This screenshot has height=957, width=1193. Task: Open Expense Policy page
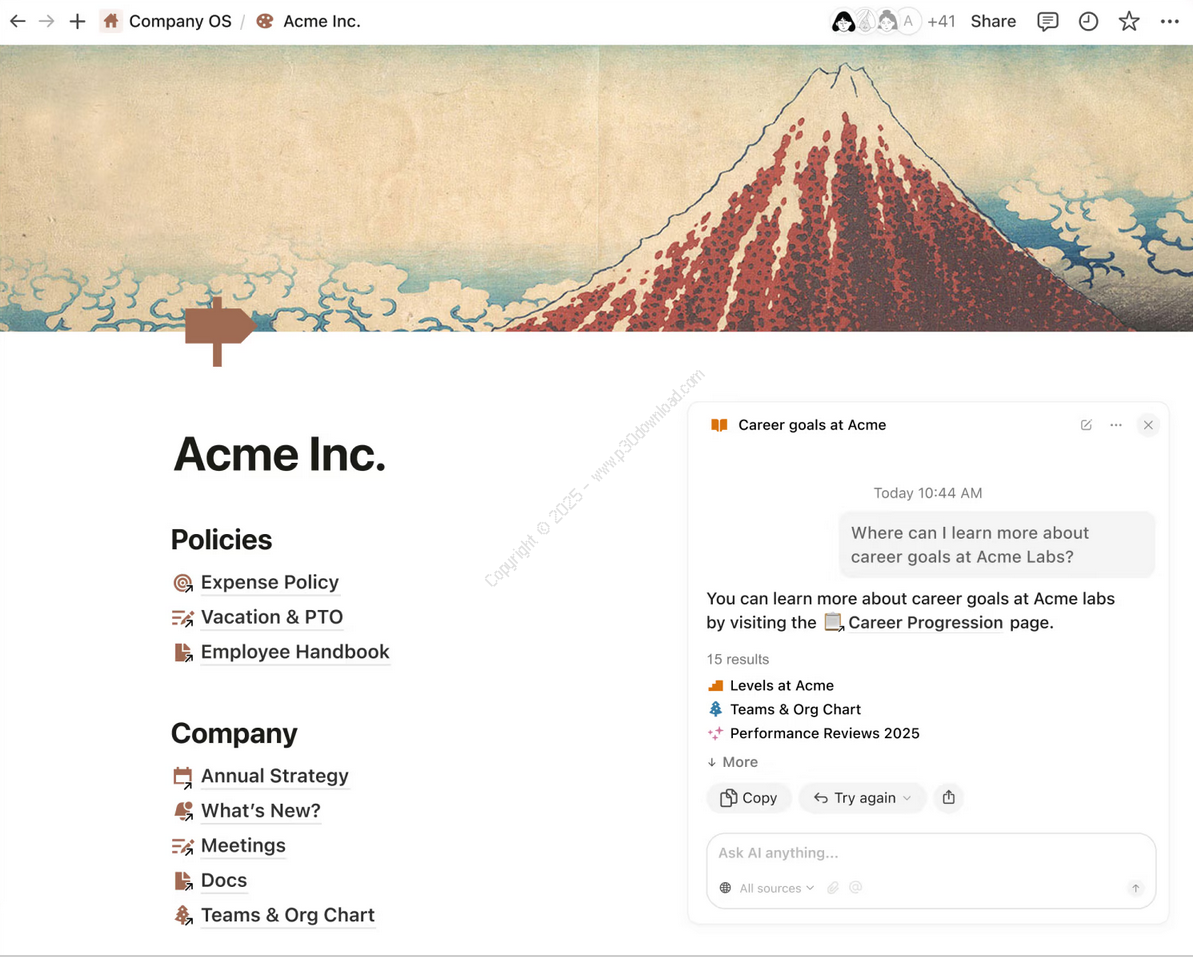269,583
